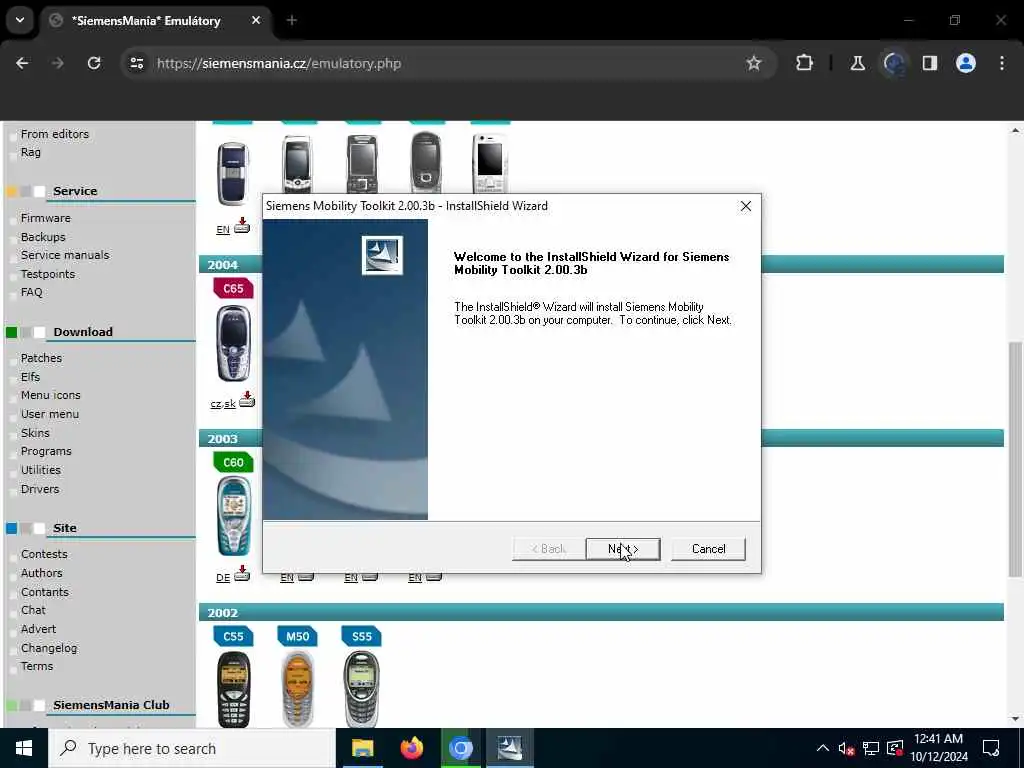Click the C60 phone image
This screenshot has width=1024, height=768.
tap(233, 516)
